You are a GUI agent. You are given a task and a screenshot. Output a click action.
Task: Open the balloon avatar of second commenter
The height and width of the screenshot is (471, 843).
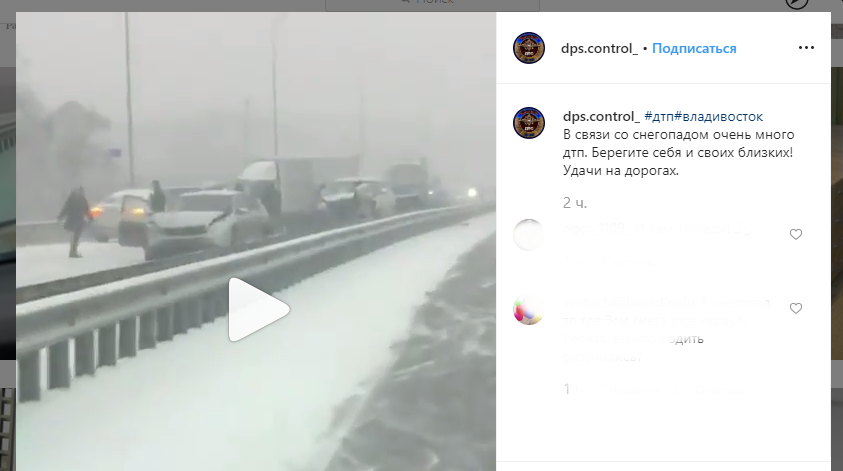click(528, 310)
